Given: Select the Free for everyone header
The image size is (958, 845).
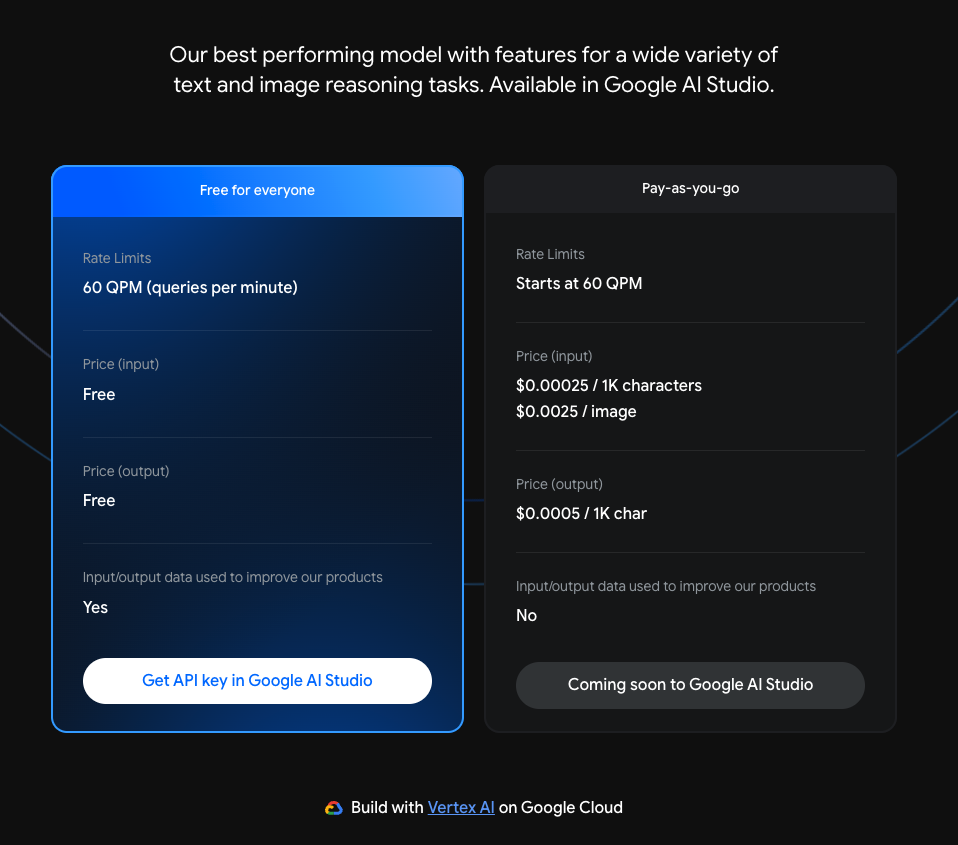Looking at the screenshot, I should coord(257,191).
